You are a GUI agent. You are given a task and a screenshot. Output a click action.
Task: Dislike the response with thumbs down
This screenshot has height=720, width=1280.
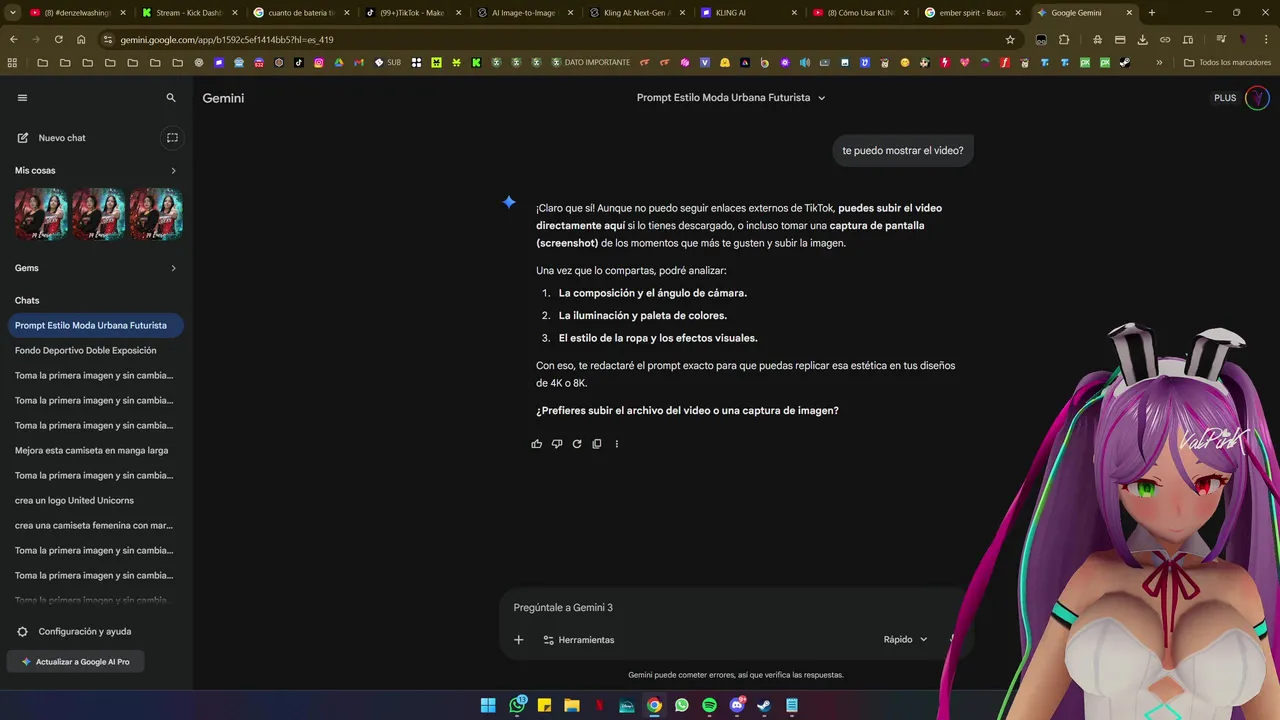coord(557,444)
